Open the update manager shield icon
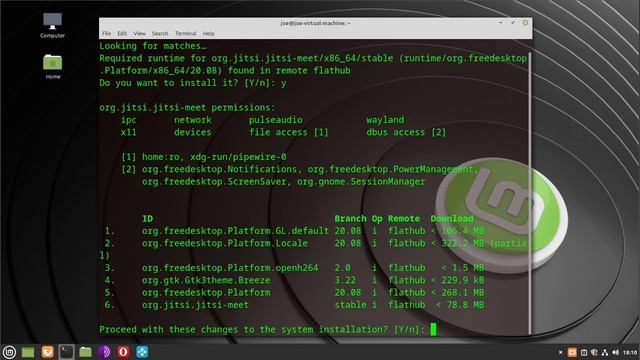 pyautogui.click(x=594, y=352)
